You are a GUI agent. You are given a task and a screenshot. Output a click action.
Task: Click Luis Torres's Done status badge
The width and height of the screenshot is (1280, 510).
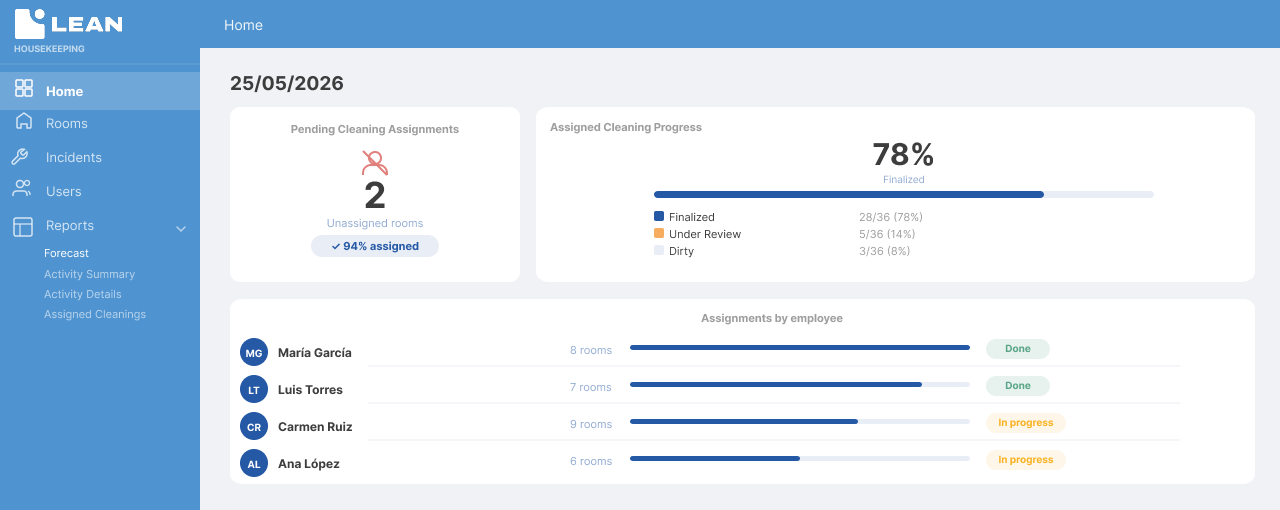[1018, 386]
